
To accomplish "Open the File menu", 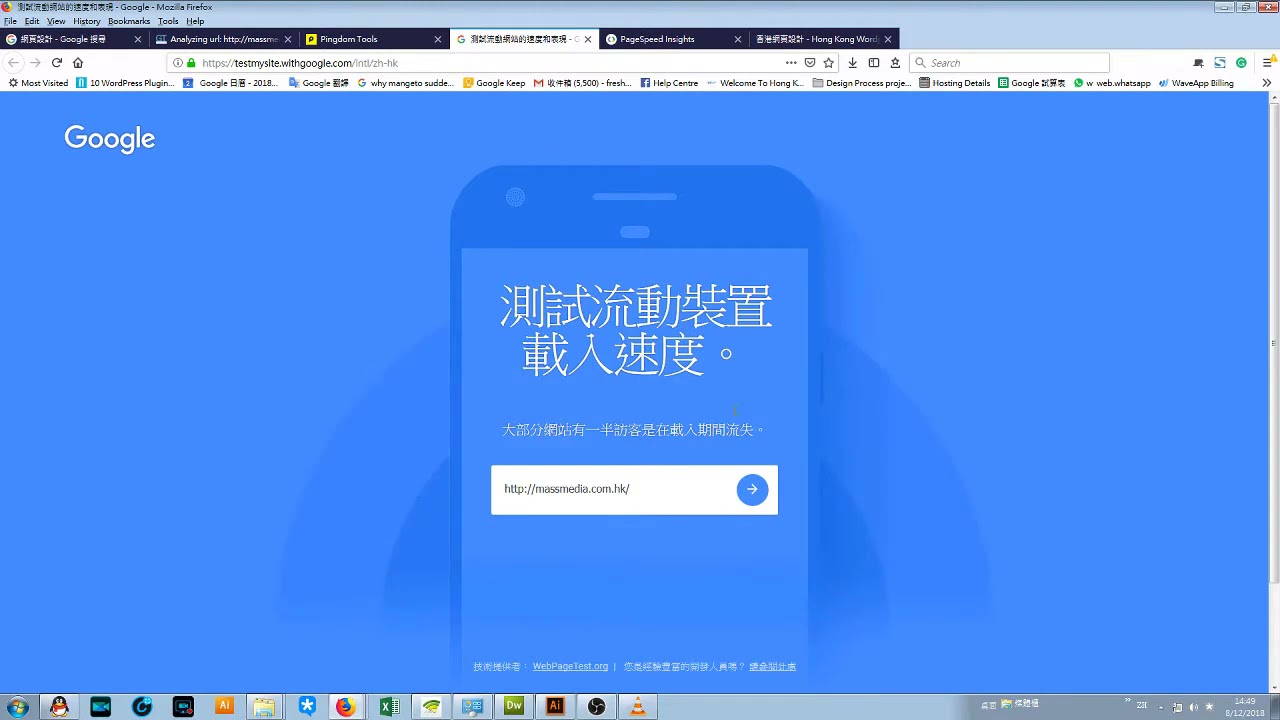I will 10,21.
